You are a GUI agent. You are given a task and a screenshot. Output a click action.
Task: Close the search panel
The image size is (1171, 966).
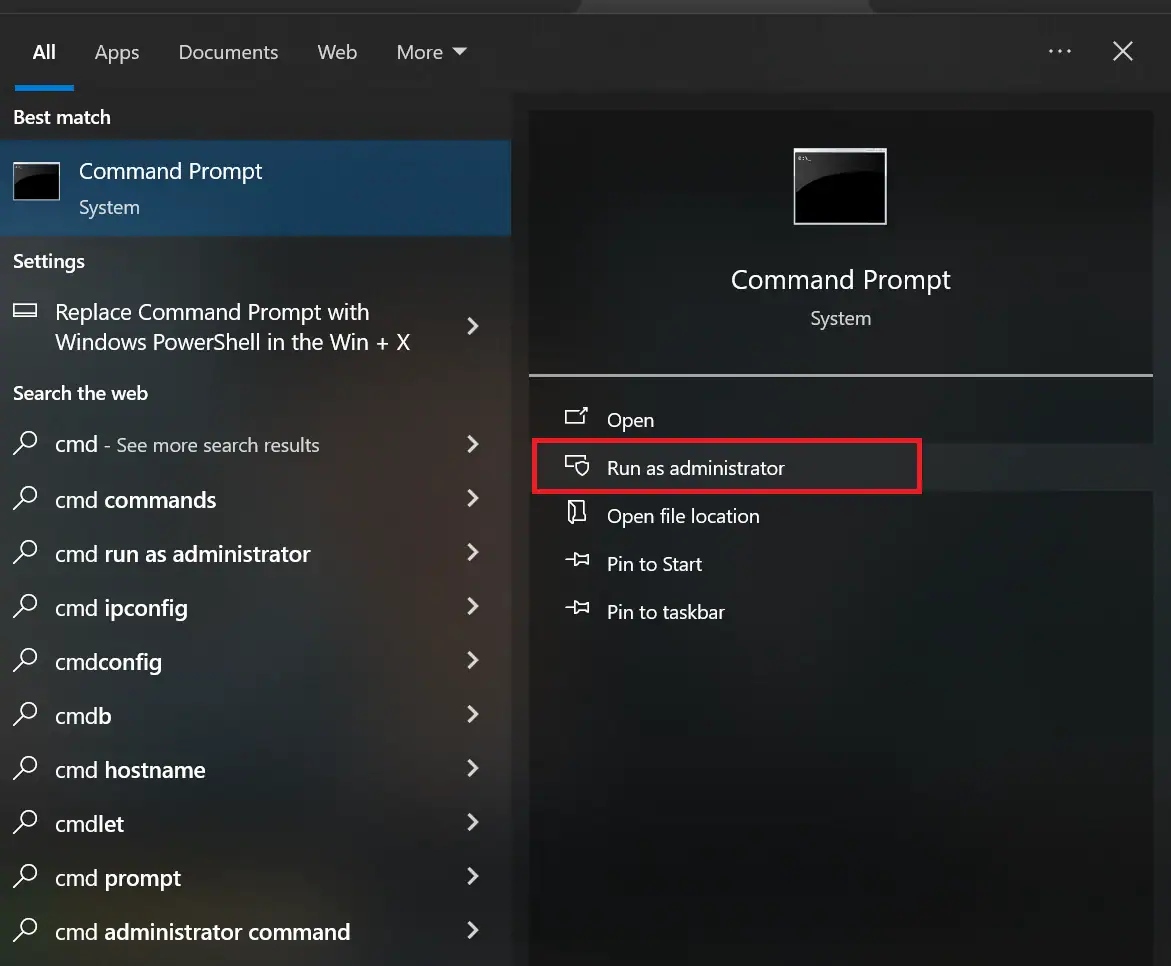pos(1123,52)
